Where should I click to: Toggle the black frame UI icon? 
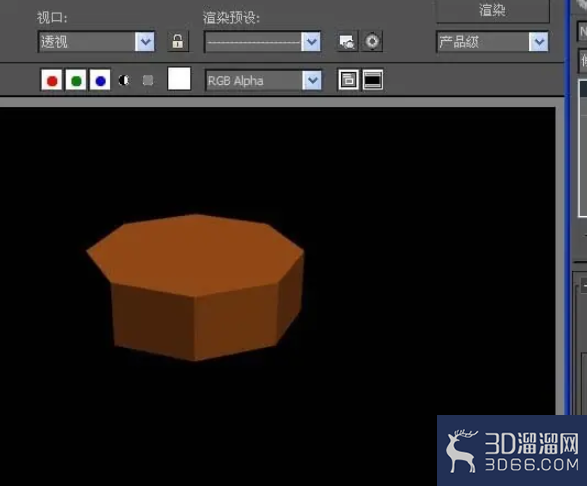coord(373,80)
